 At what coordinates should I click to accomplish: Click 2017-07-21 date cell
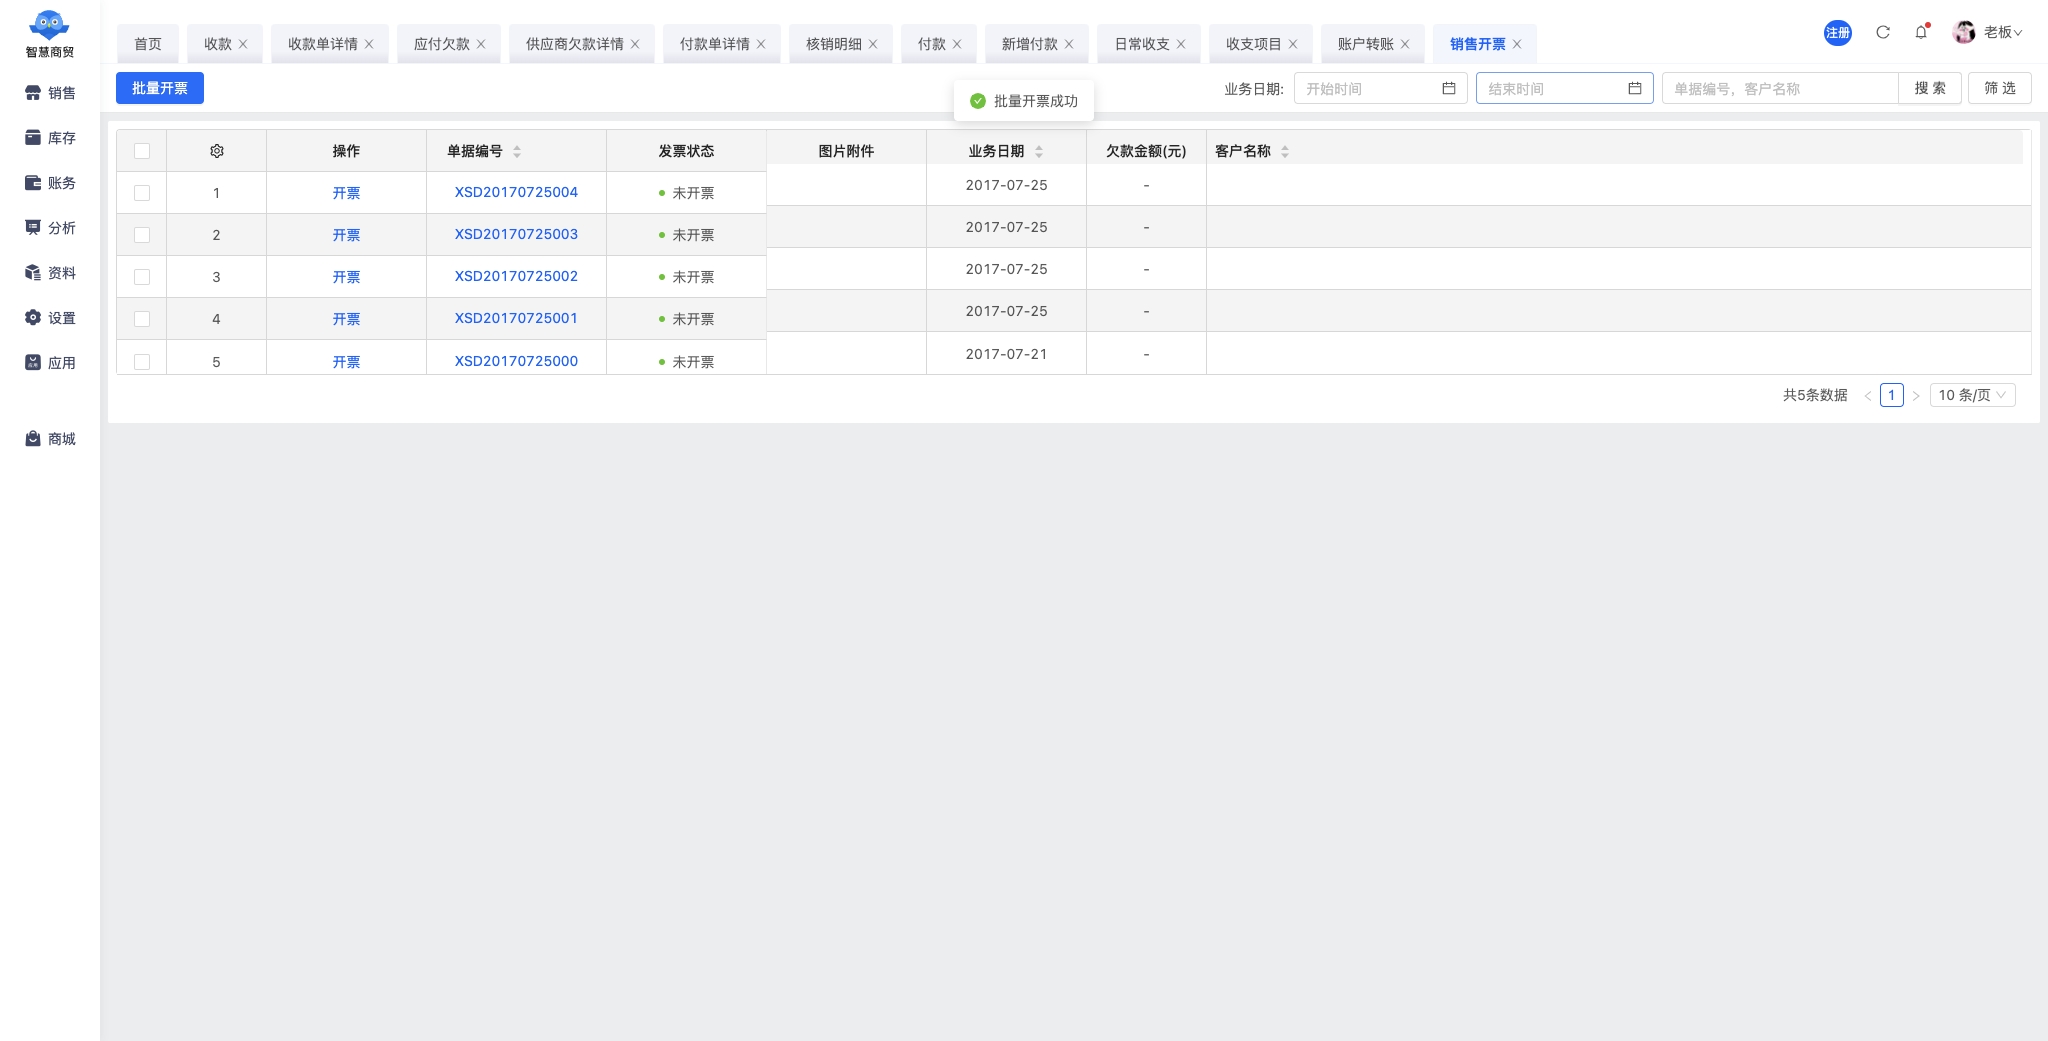[1006, 354]
